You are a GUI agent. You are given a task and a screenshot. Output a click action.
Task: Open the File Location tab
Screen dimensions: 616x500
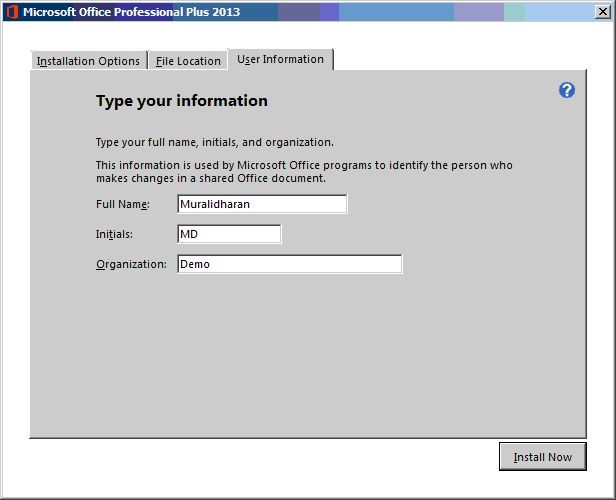pos(188,61)
